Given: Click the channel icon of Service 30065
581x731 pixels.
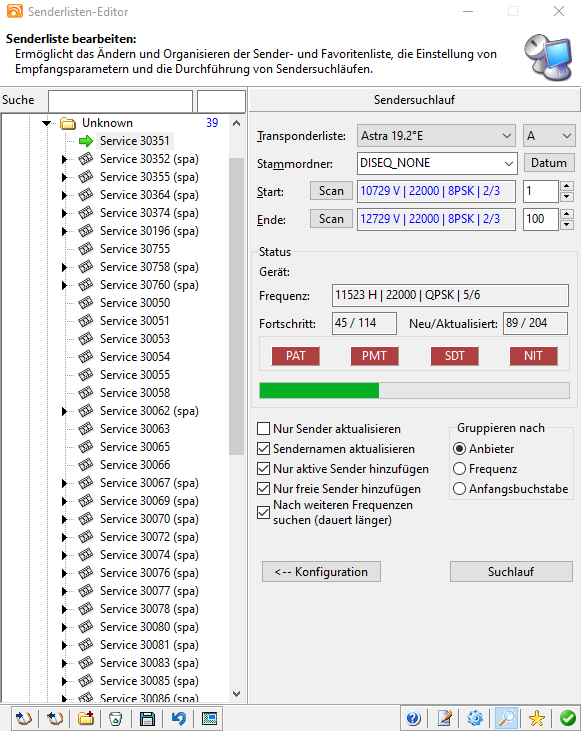Looking at the screenshot, I should [x=86, y=447].
